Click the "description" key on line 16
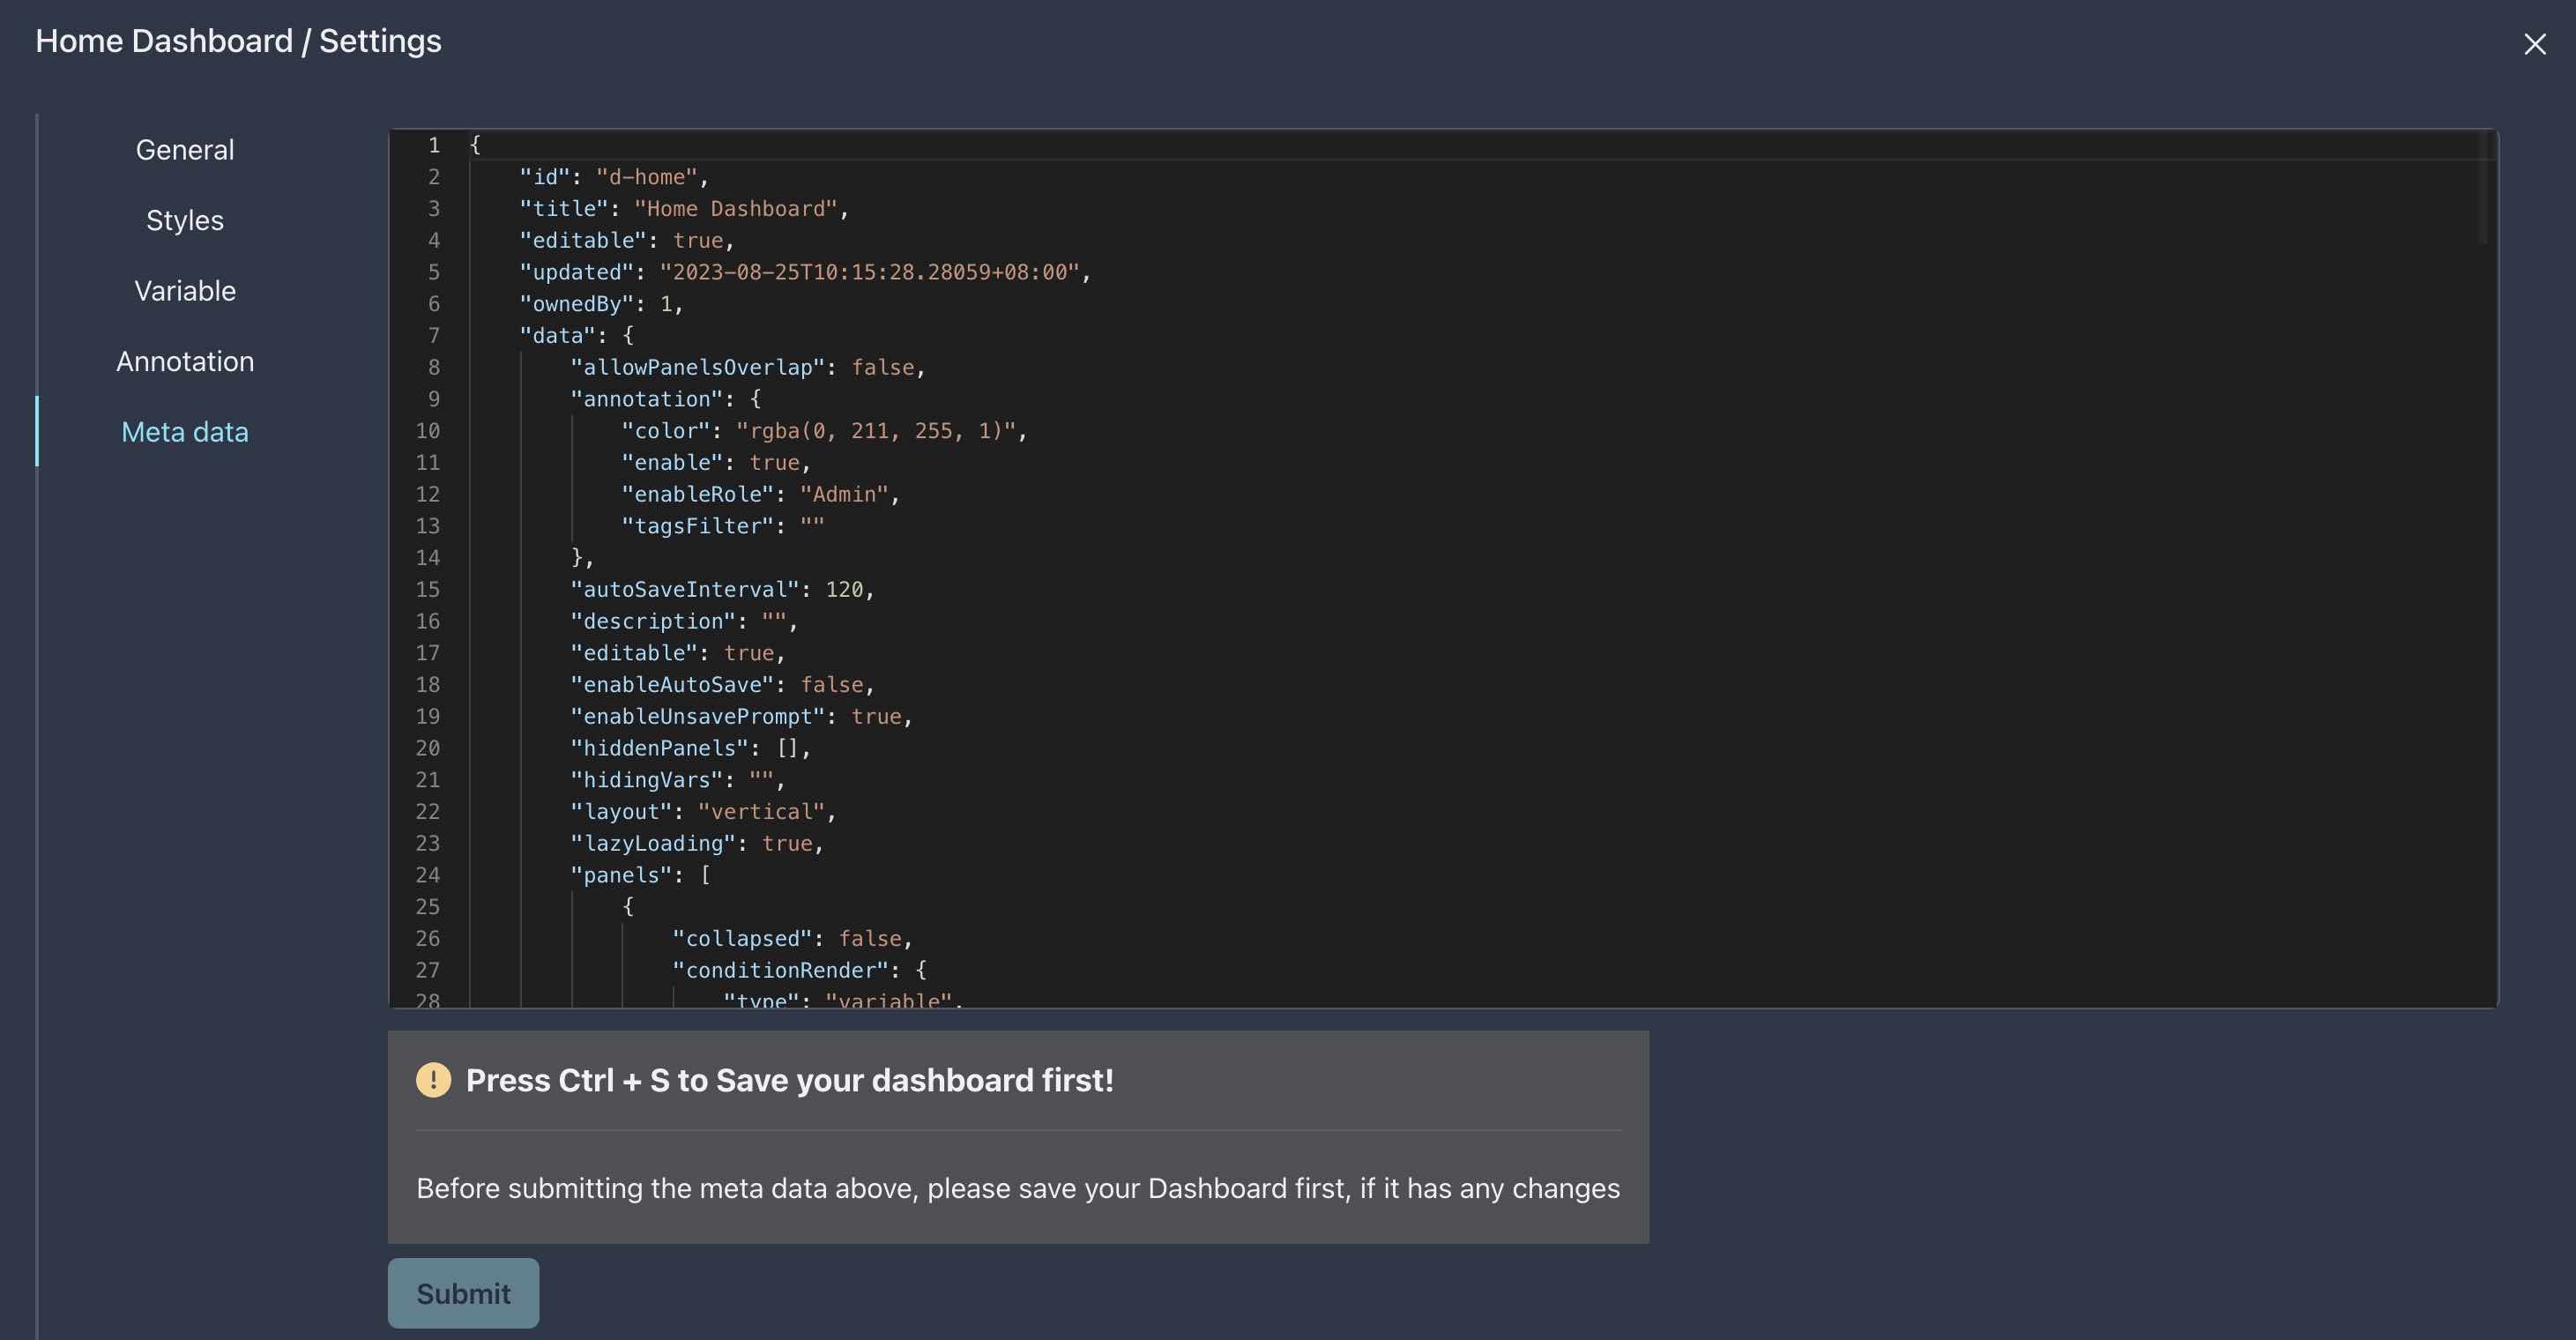This screenshot has width=2576, height=1340. pyautogui.click(x=653, y=621)
